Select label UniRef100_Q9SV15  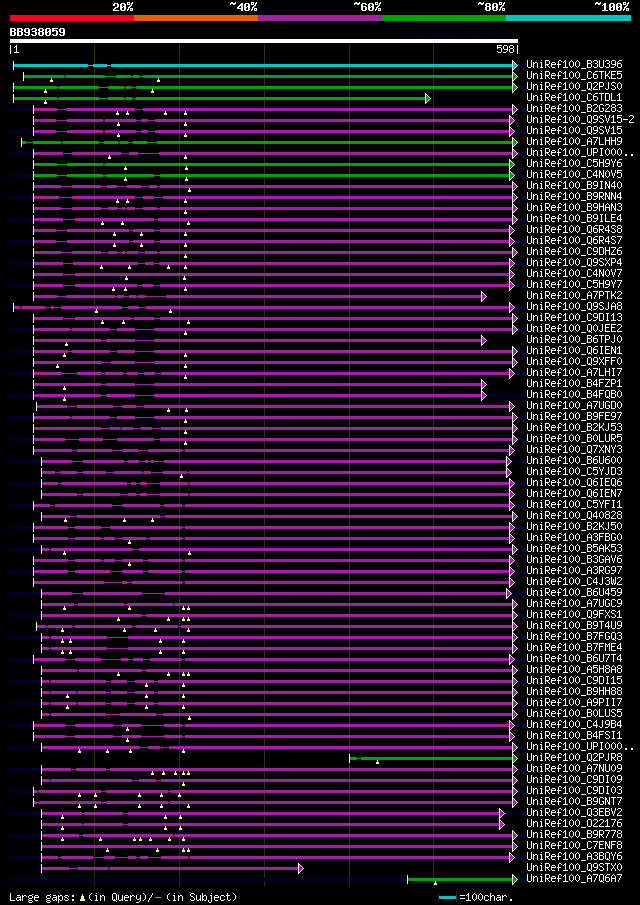point(572,130)
